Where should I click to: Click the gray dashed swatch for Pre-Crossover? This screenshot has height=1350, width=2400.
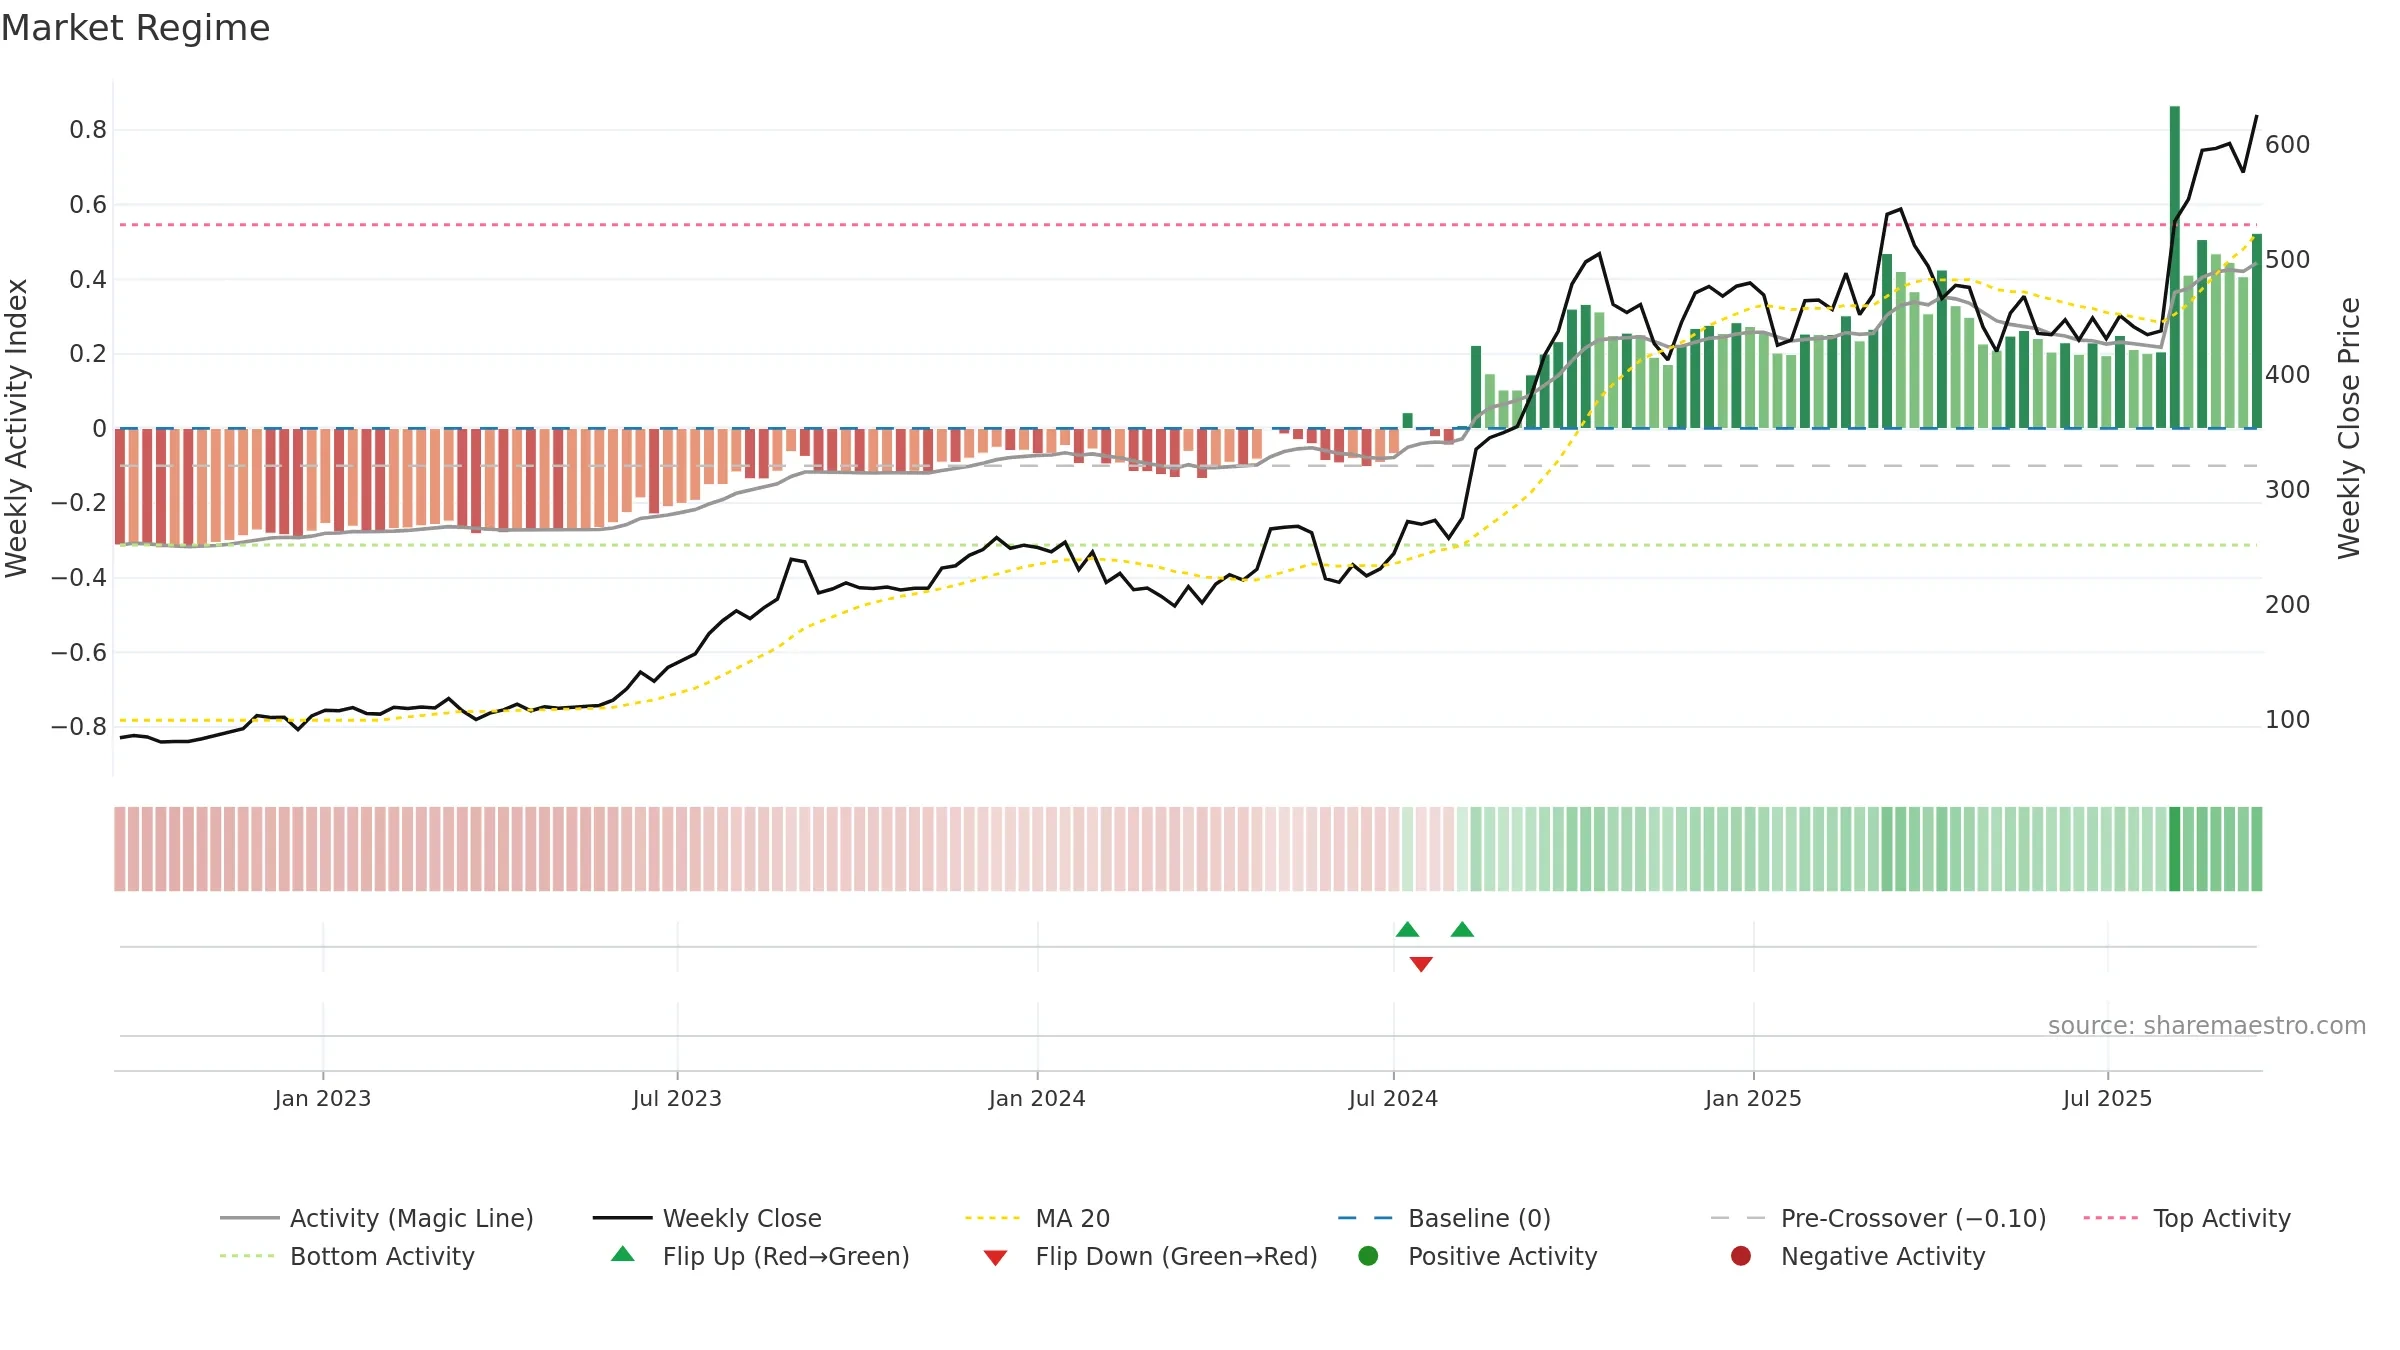(1738, 1218)
